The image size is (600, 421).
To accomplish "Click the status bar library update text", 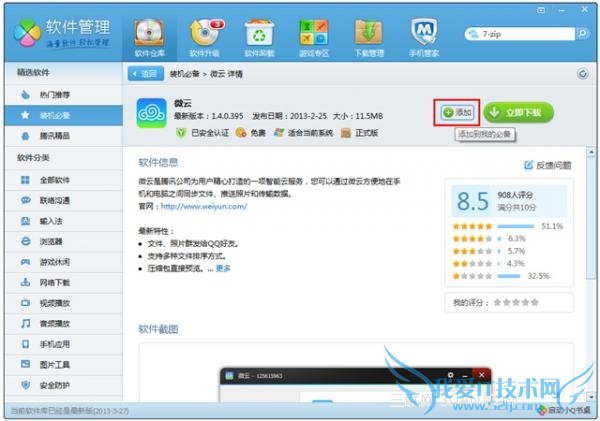I will tap(70, 411).
